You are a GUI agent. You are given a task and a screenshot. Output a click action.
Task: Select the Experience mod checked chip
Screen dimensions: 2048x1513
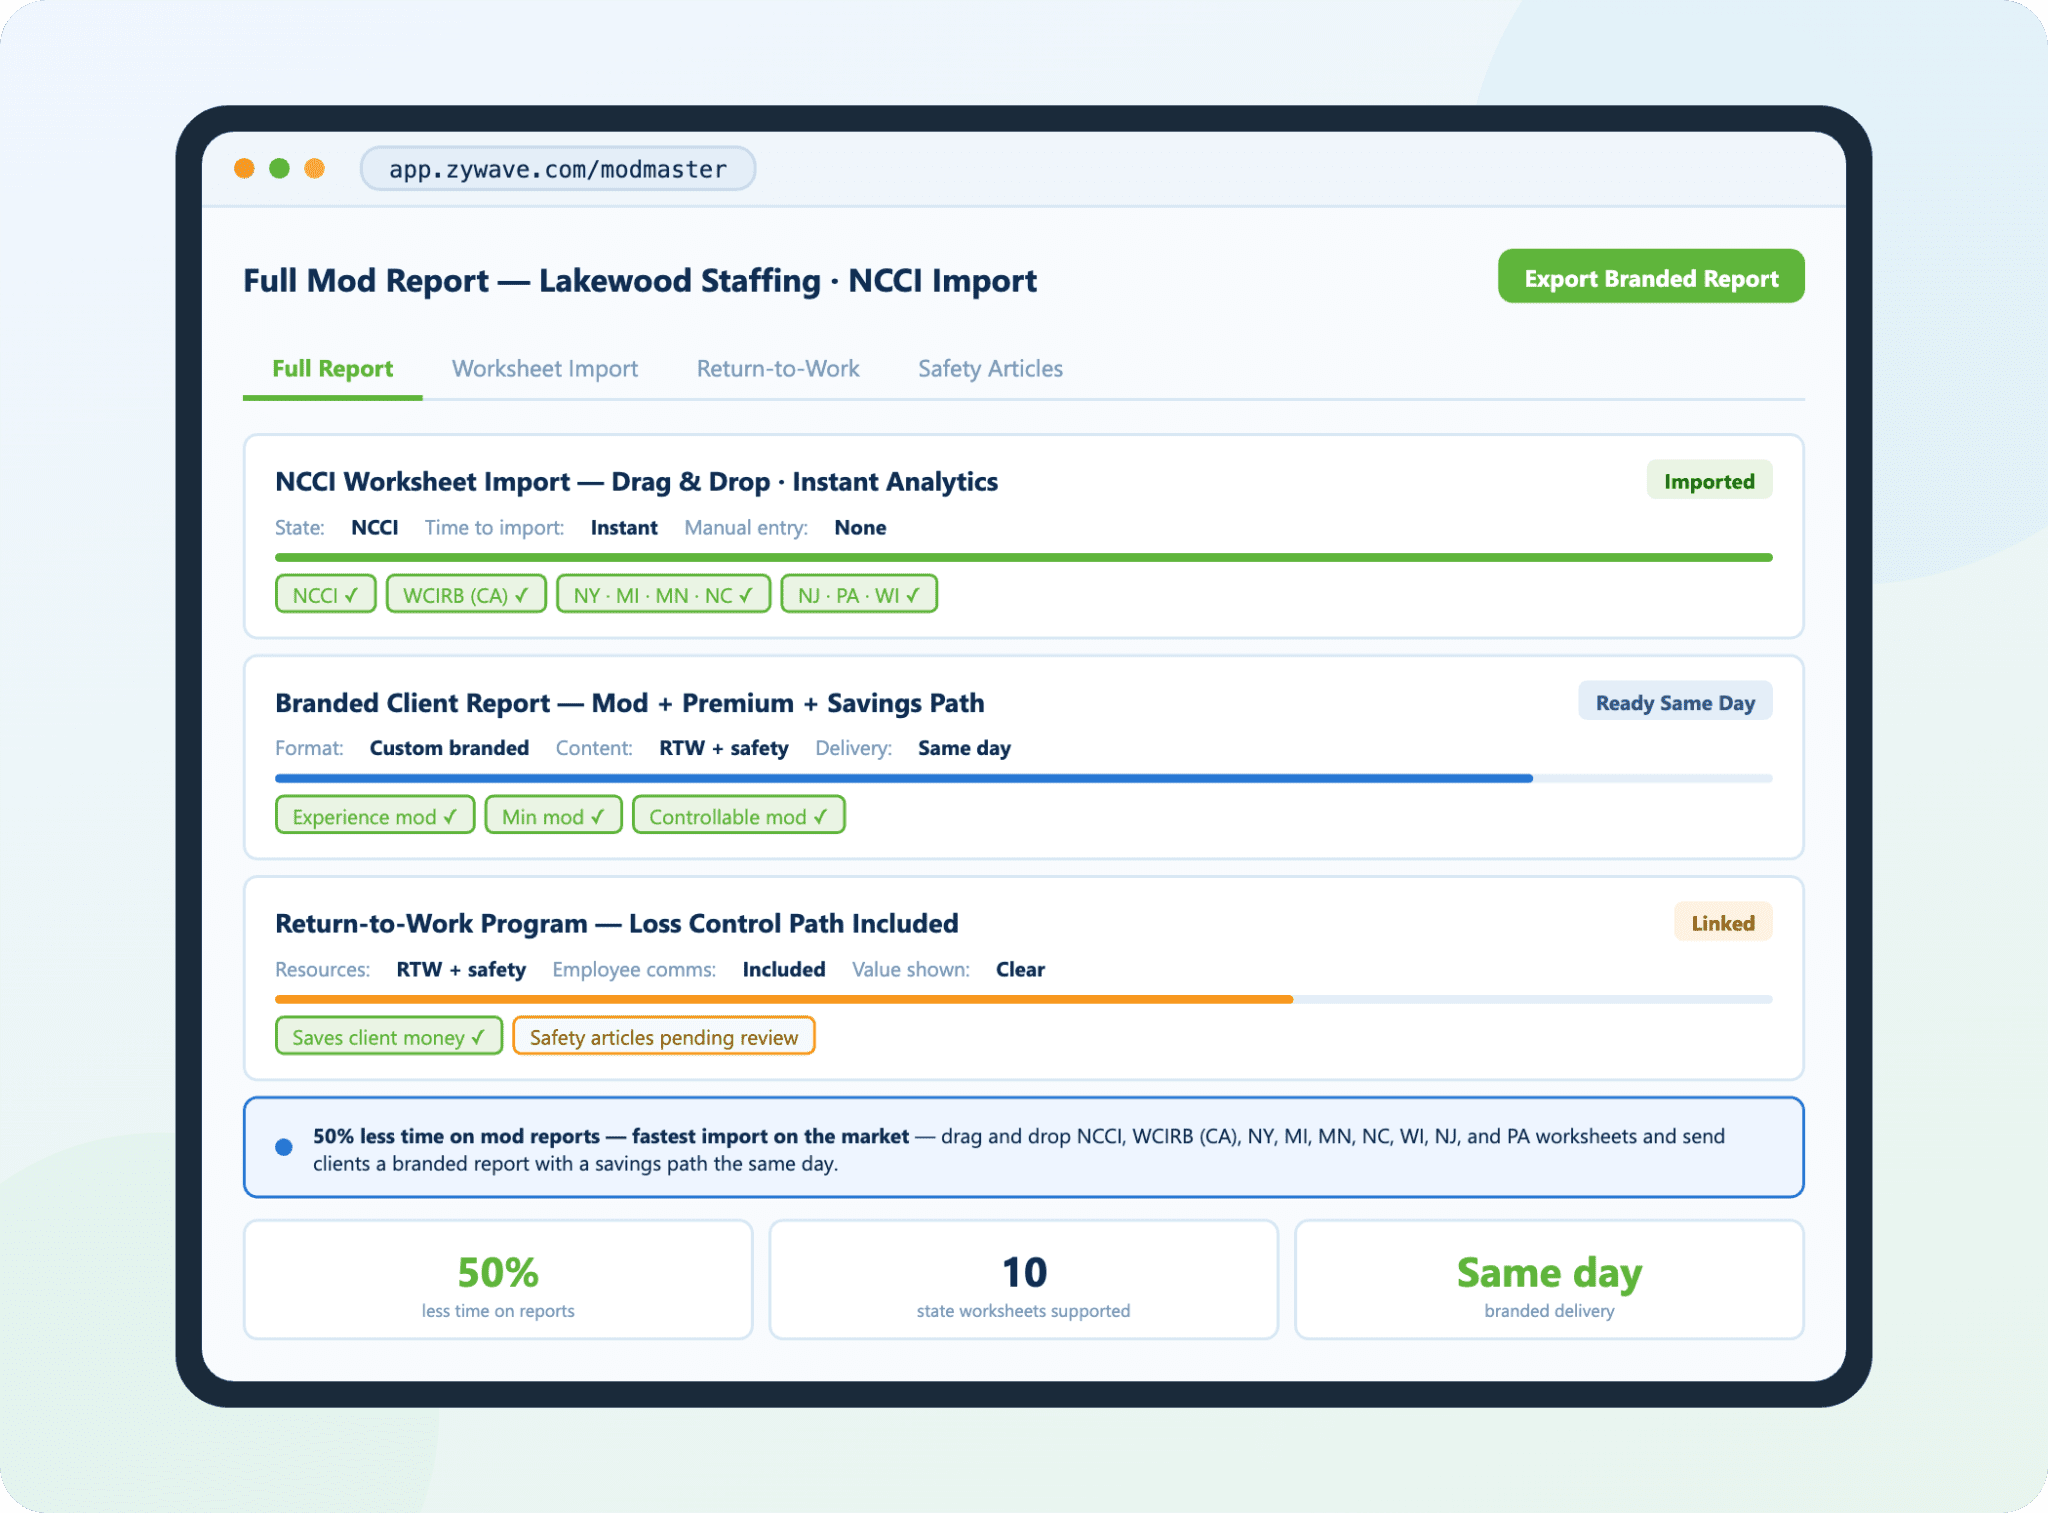click(374, 816)
